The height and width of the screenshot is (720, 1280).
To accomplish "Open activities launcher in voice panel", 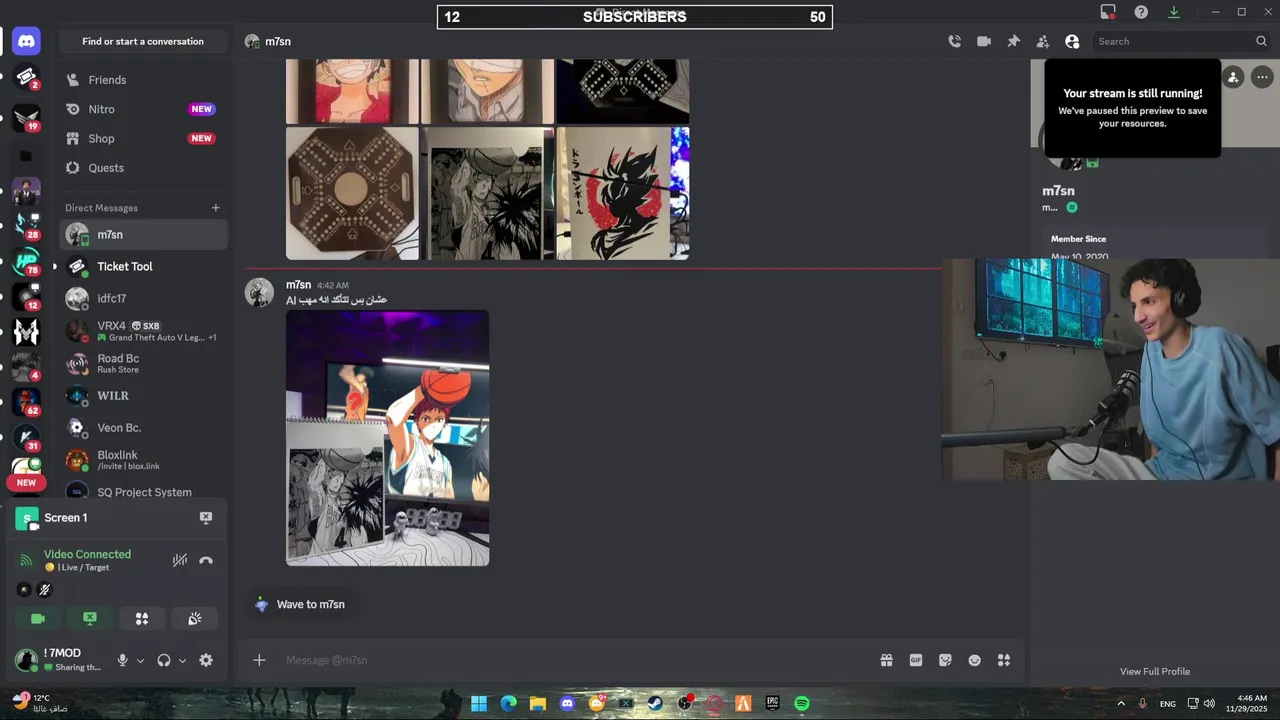I will (142, 619).
